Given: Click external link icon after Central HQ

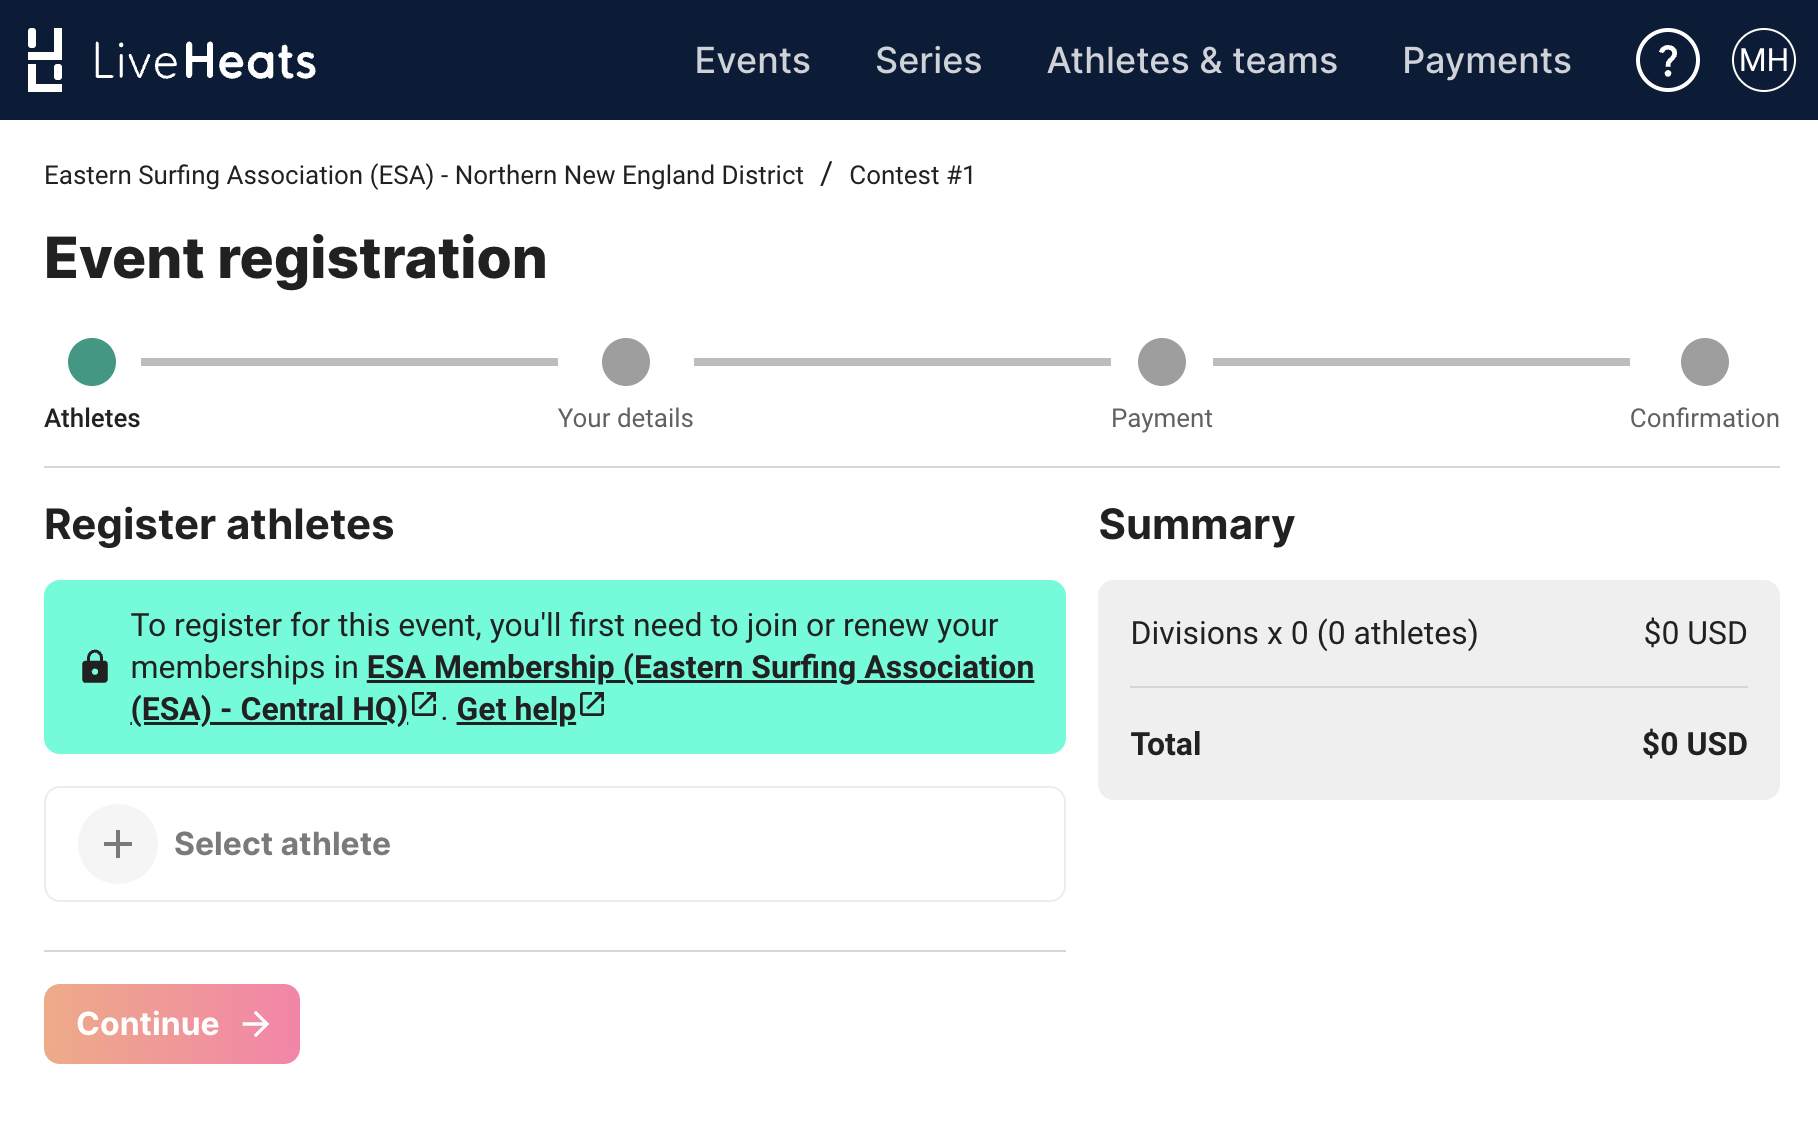Looking at the screenshot, I should point(425,704).
